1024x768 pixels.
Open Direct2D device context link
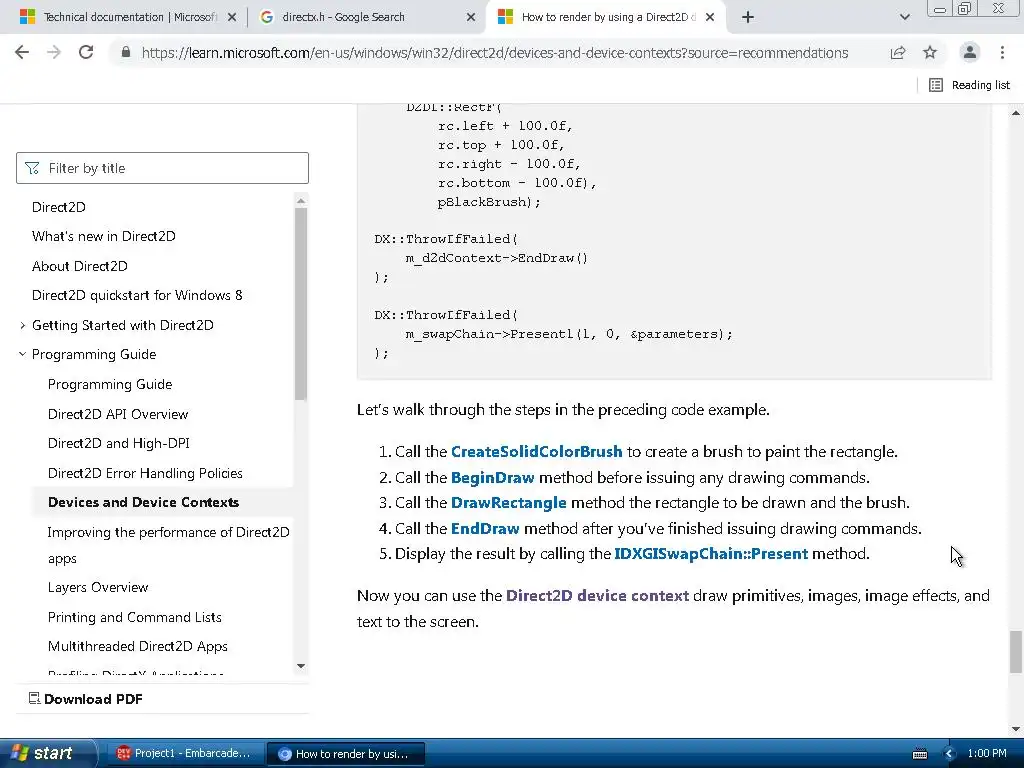(x=598, y=596)
